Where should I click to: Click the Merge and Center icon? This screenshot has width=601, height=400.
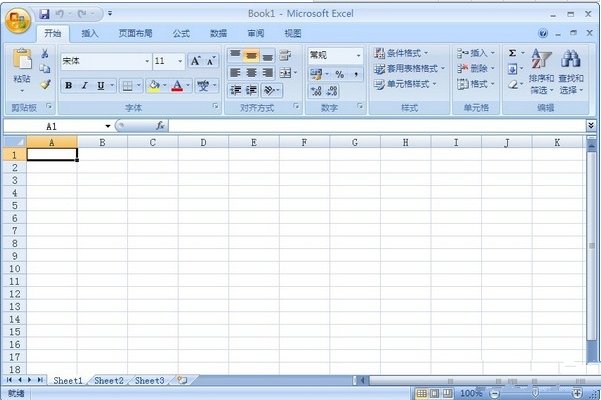coord(286,72)
